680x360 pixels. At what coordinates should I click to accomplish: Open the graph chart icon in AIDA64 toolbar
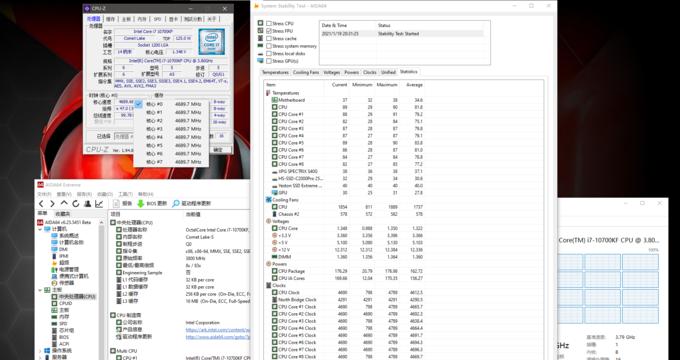(99, 204)
